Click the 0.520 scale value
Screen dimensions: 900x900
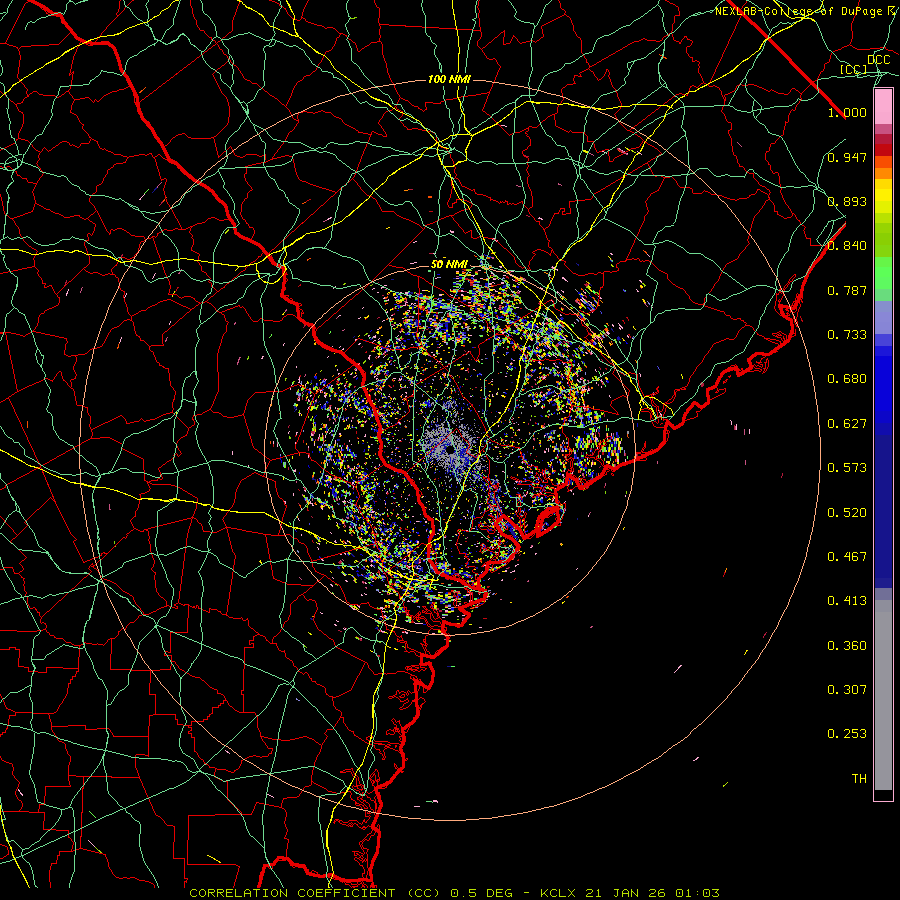[847, 513]
